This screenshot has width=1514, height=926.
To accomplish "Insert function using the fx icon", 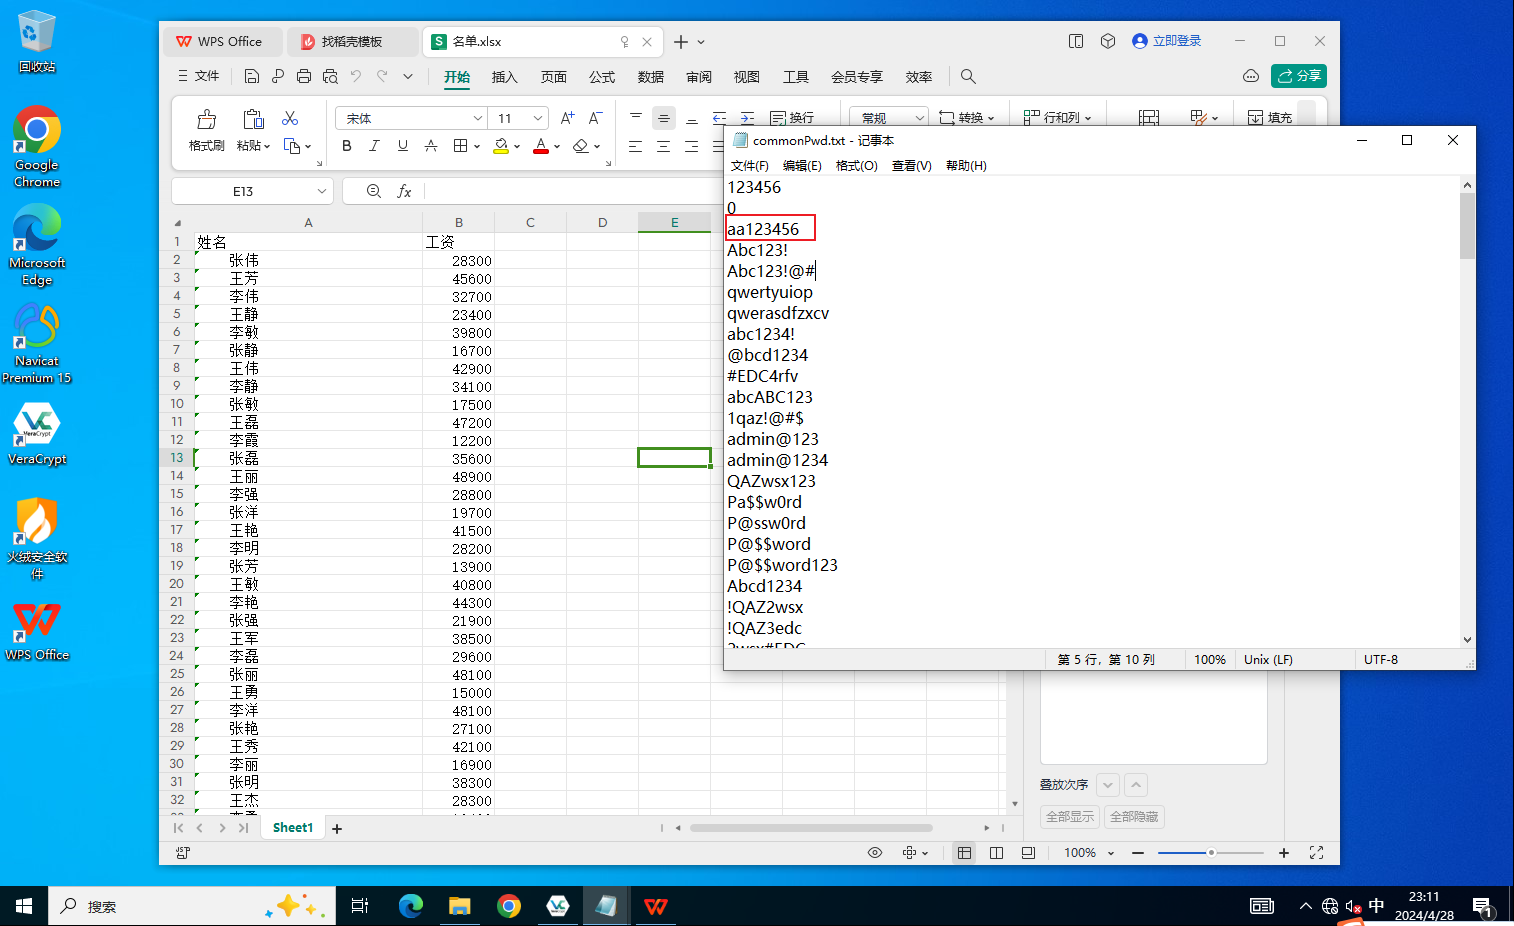I will point(404,191).
